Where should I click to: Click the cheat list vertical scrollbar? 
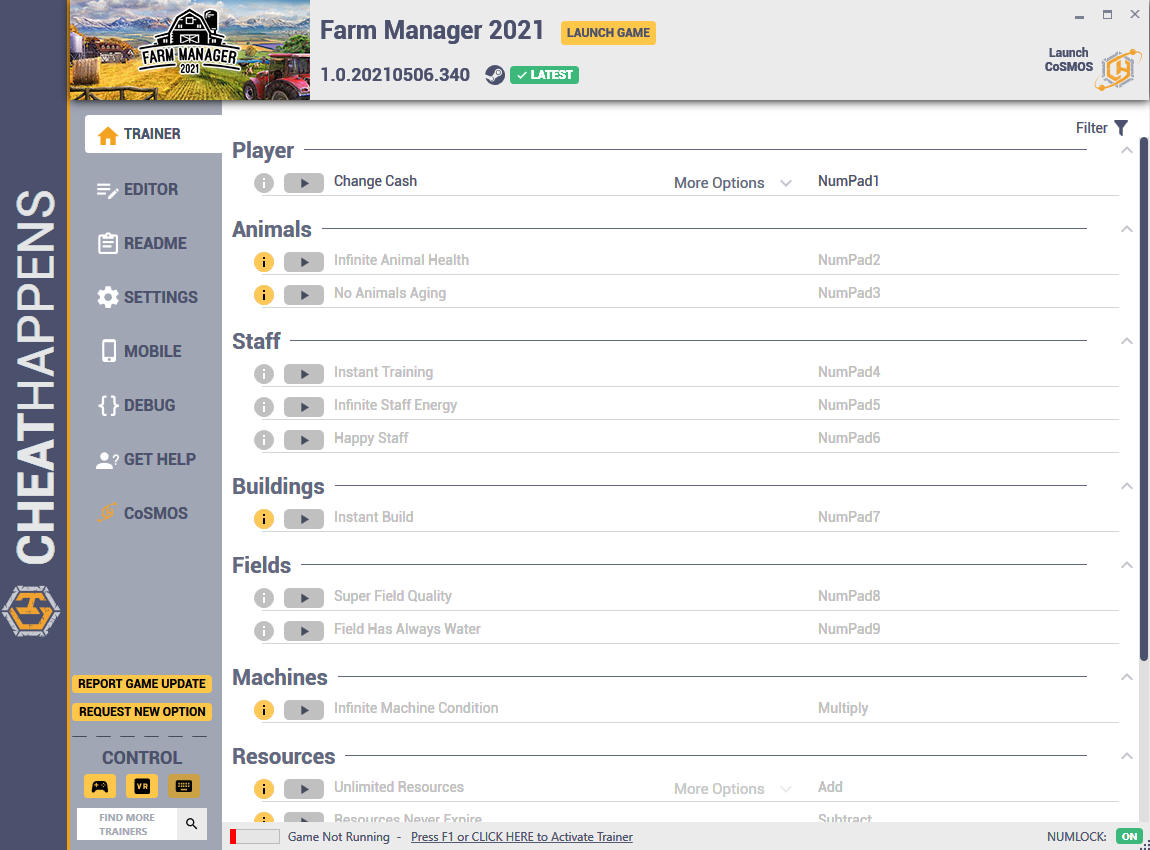point(1143,400)
